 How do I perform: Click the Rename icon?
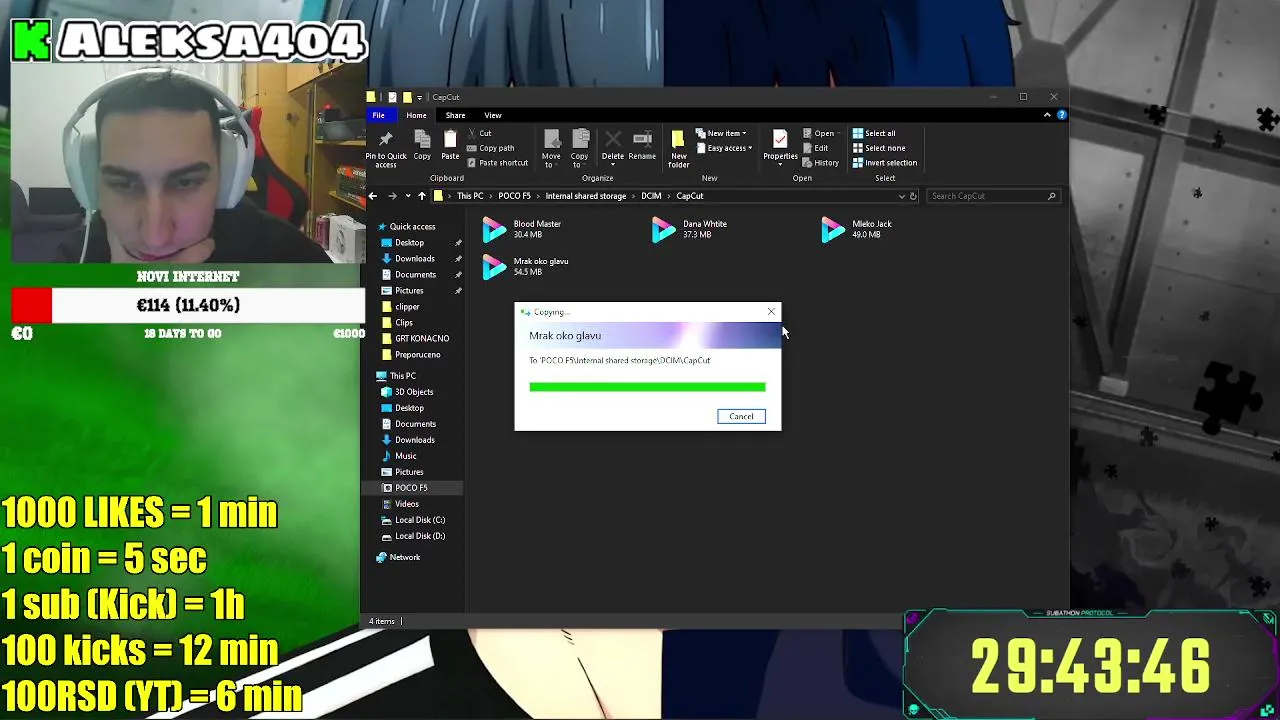click(x=642, y=139)
